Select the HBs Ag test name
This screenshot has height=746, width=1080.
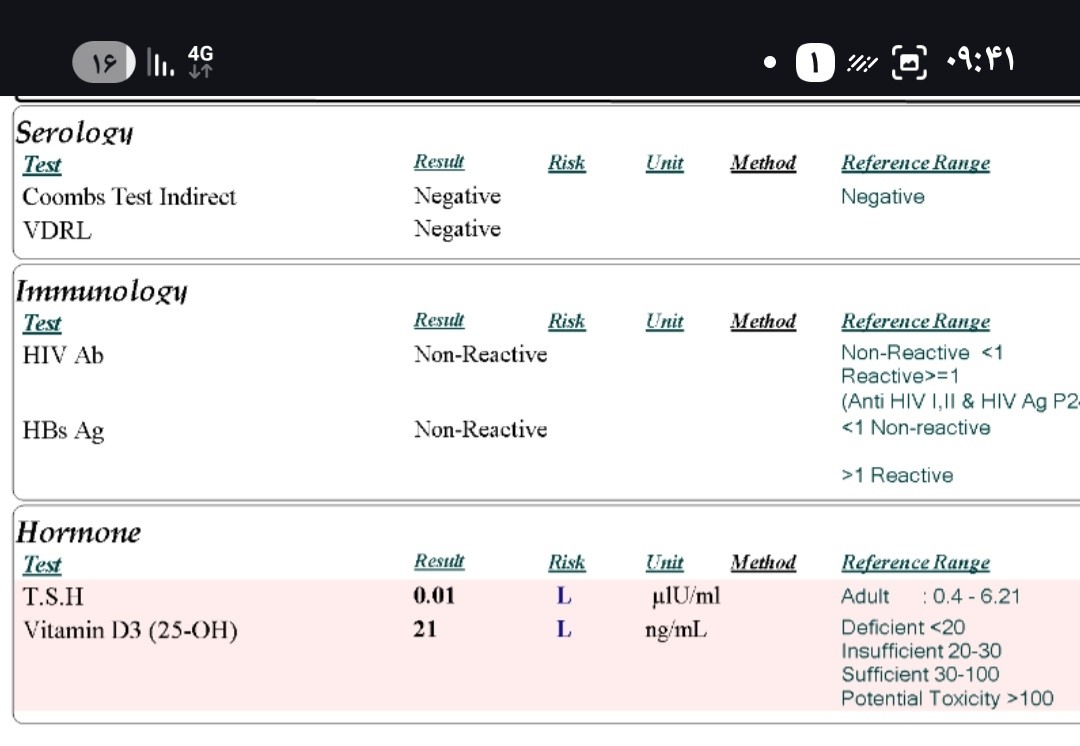point(63,431)
